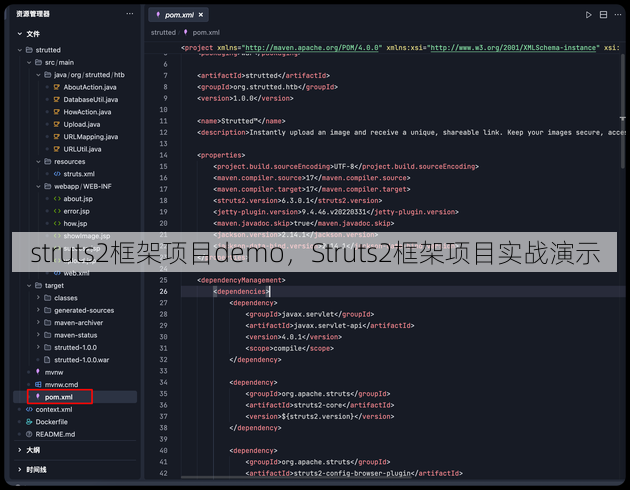Viewport: 630px width, 490px height.
Task: Expand the classes folder
Action: [x=38, y=298]
